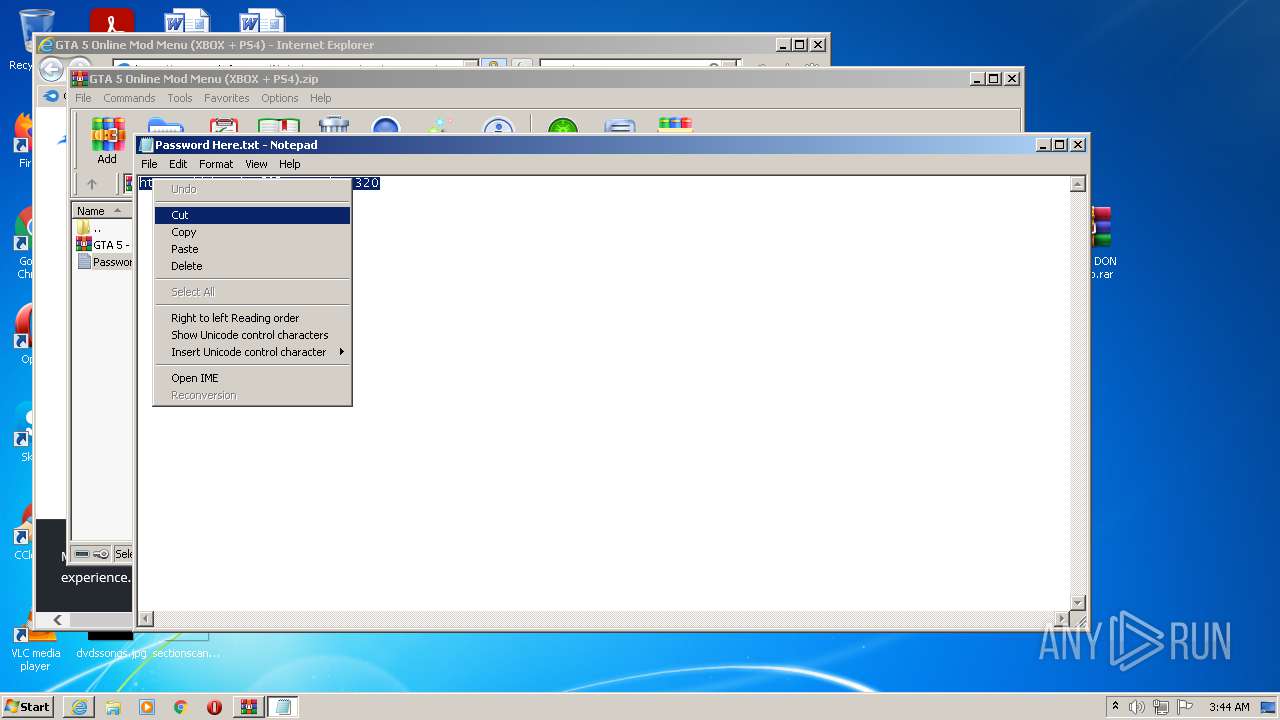Screen dimensions: 1280x720
Task: Click the Notepad vertical scrollbar up arrow
Action: 1078,184
